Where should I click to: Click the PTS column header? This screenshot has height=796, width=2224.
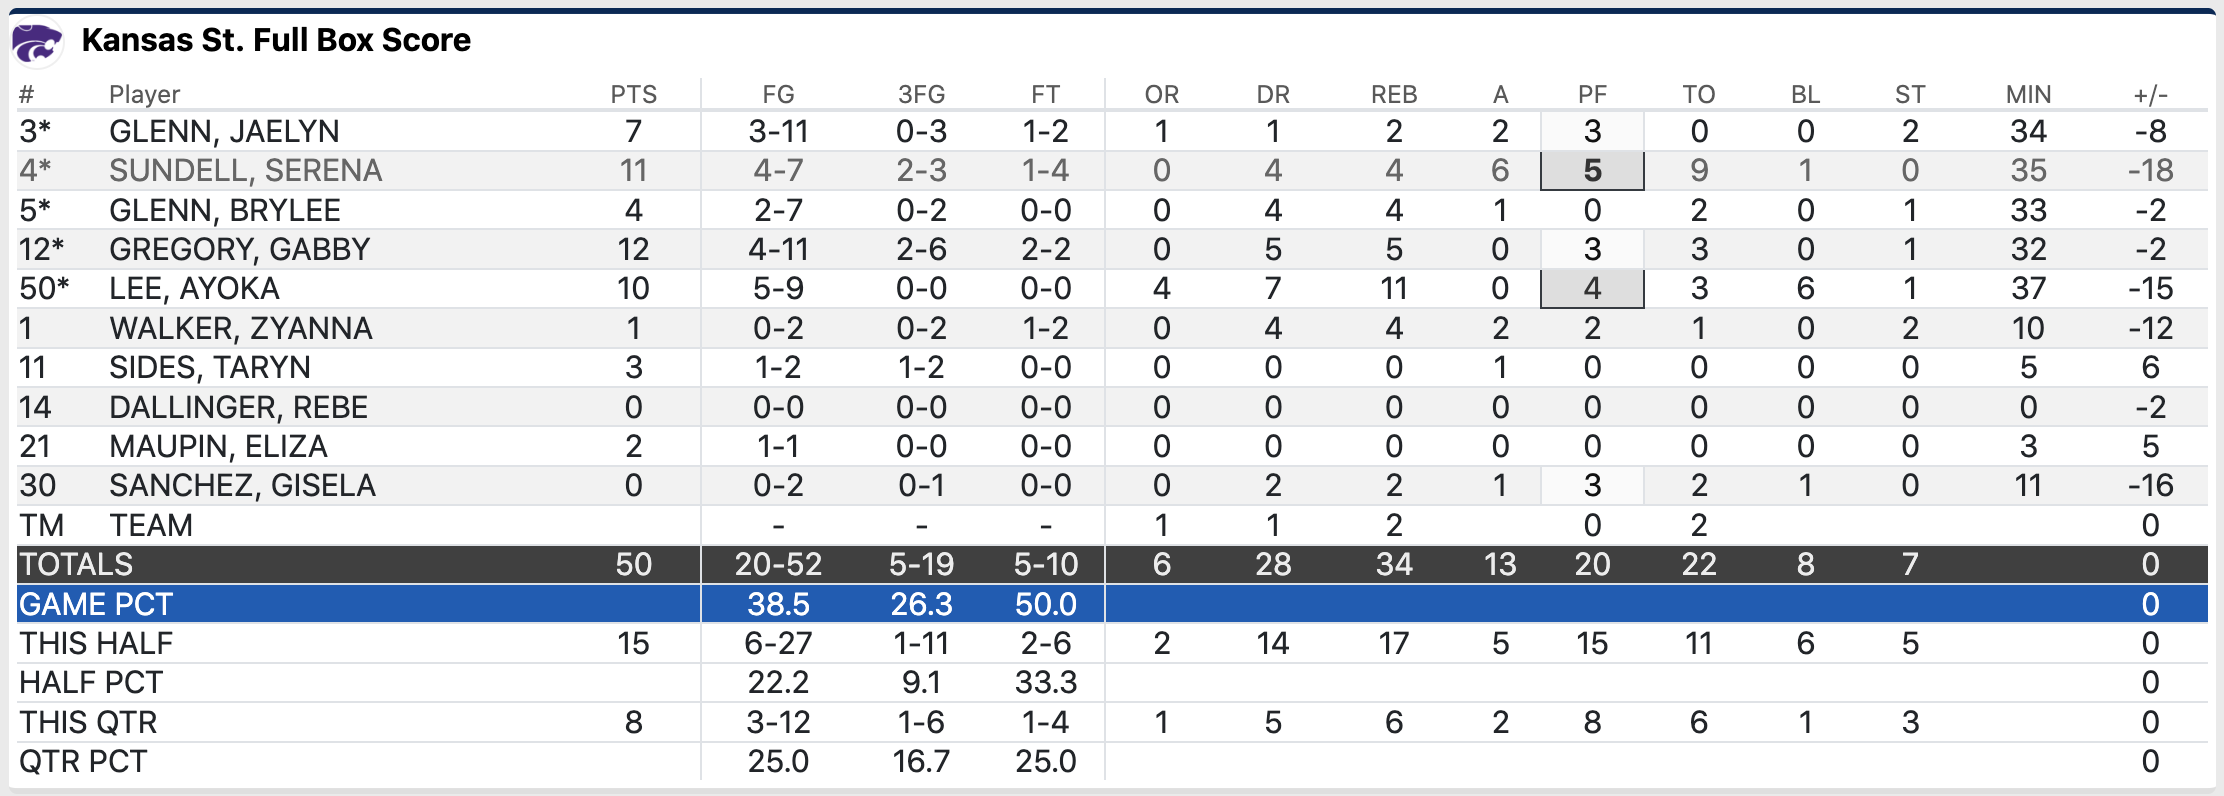point(633,94)
